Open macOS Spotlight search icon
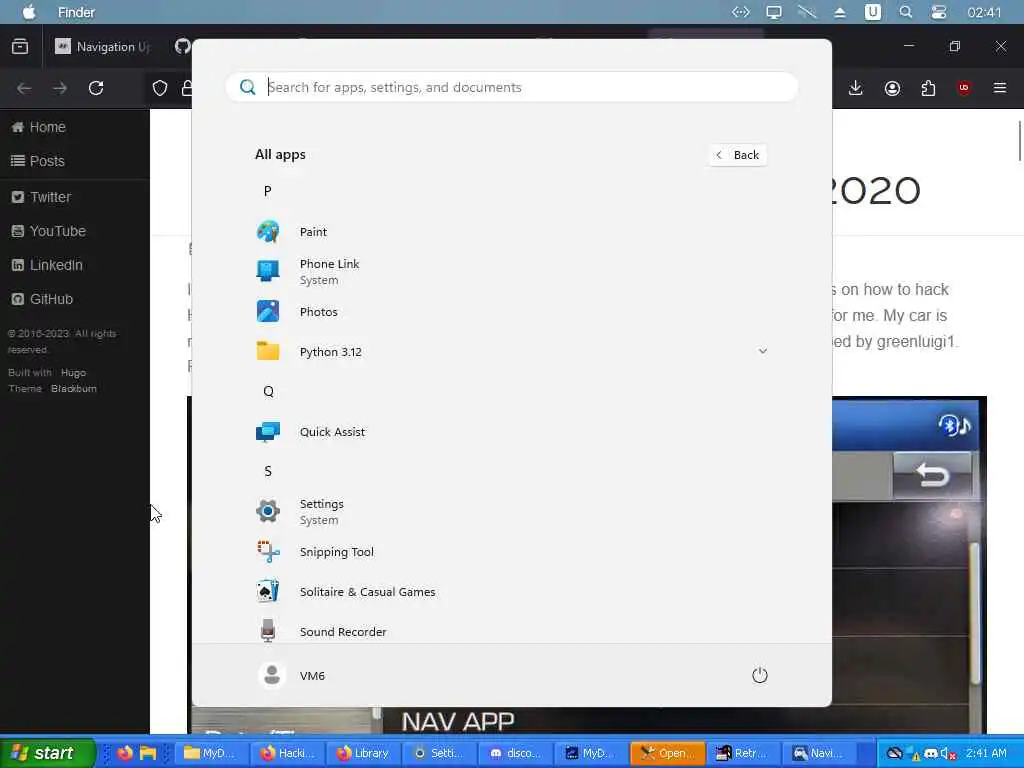 point(905,12)
